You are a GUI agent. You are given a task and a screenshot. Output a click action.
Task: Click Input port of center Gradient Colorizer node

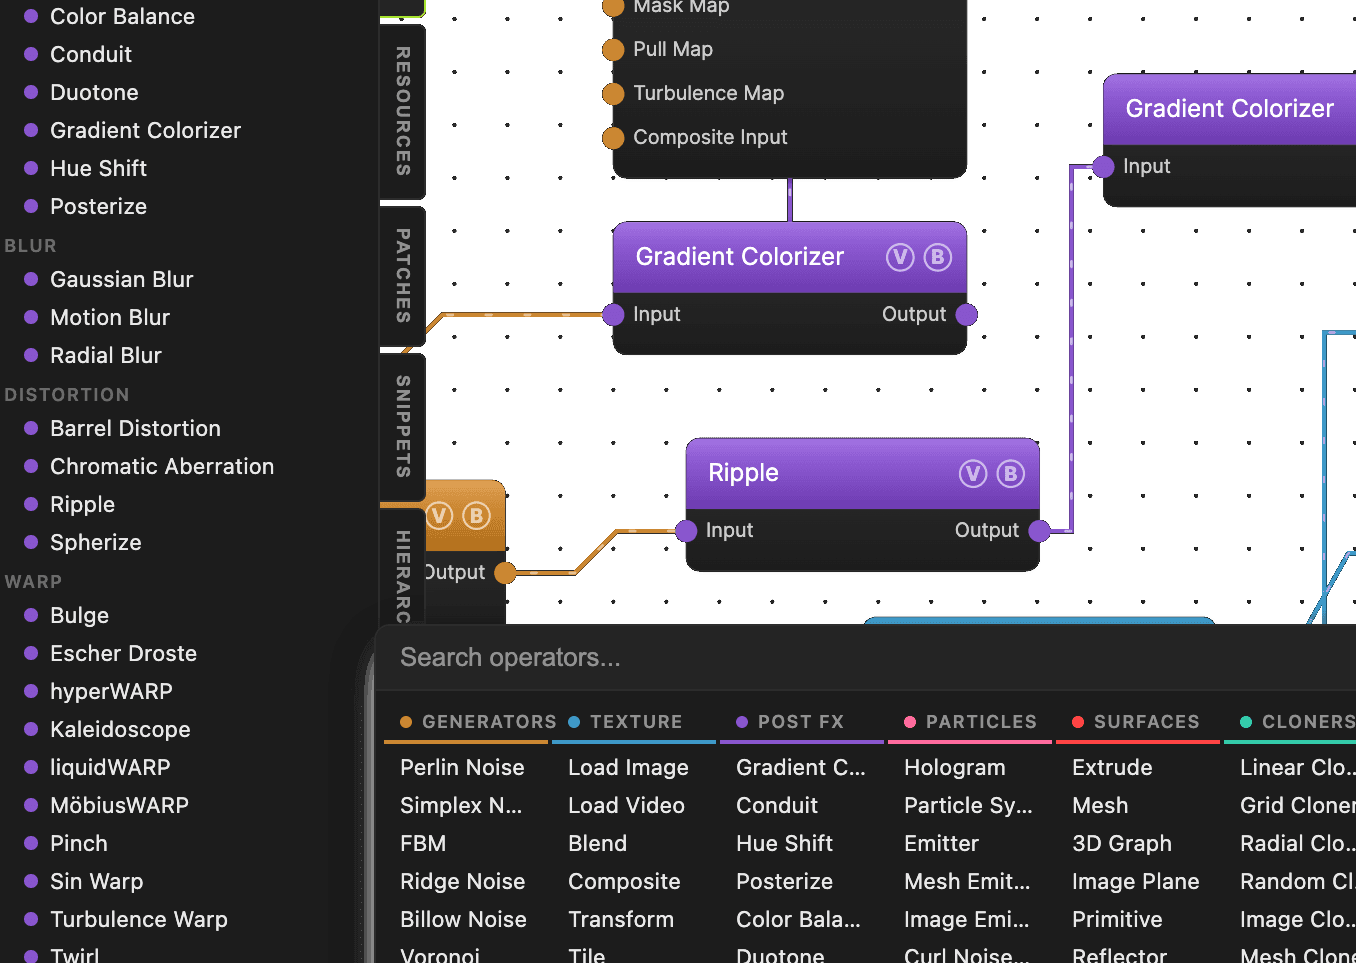click(x=613, y=315)
